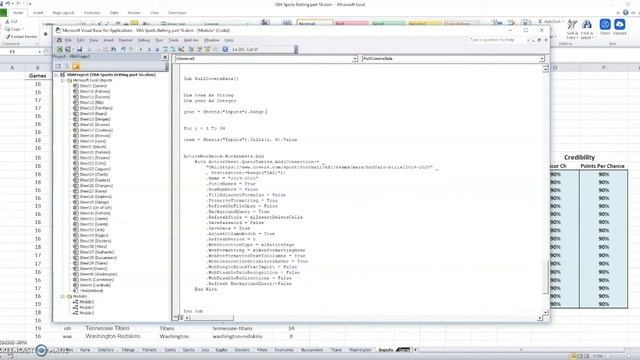
Task: Select ThisWorkbook in project tree
Action: [x=91, y=291]
